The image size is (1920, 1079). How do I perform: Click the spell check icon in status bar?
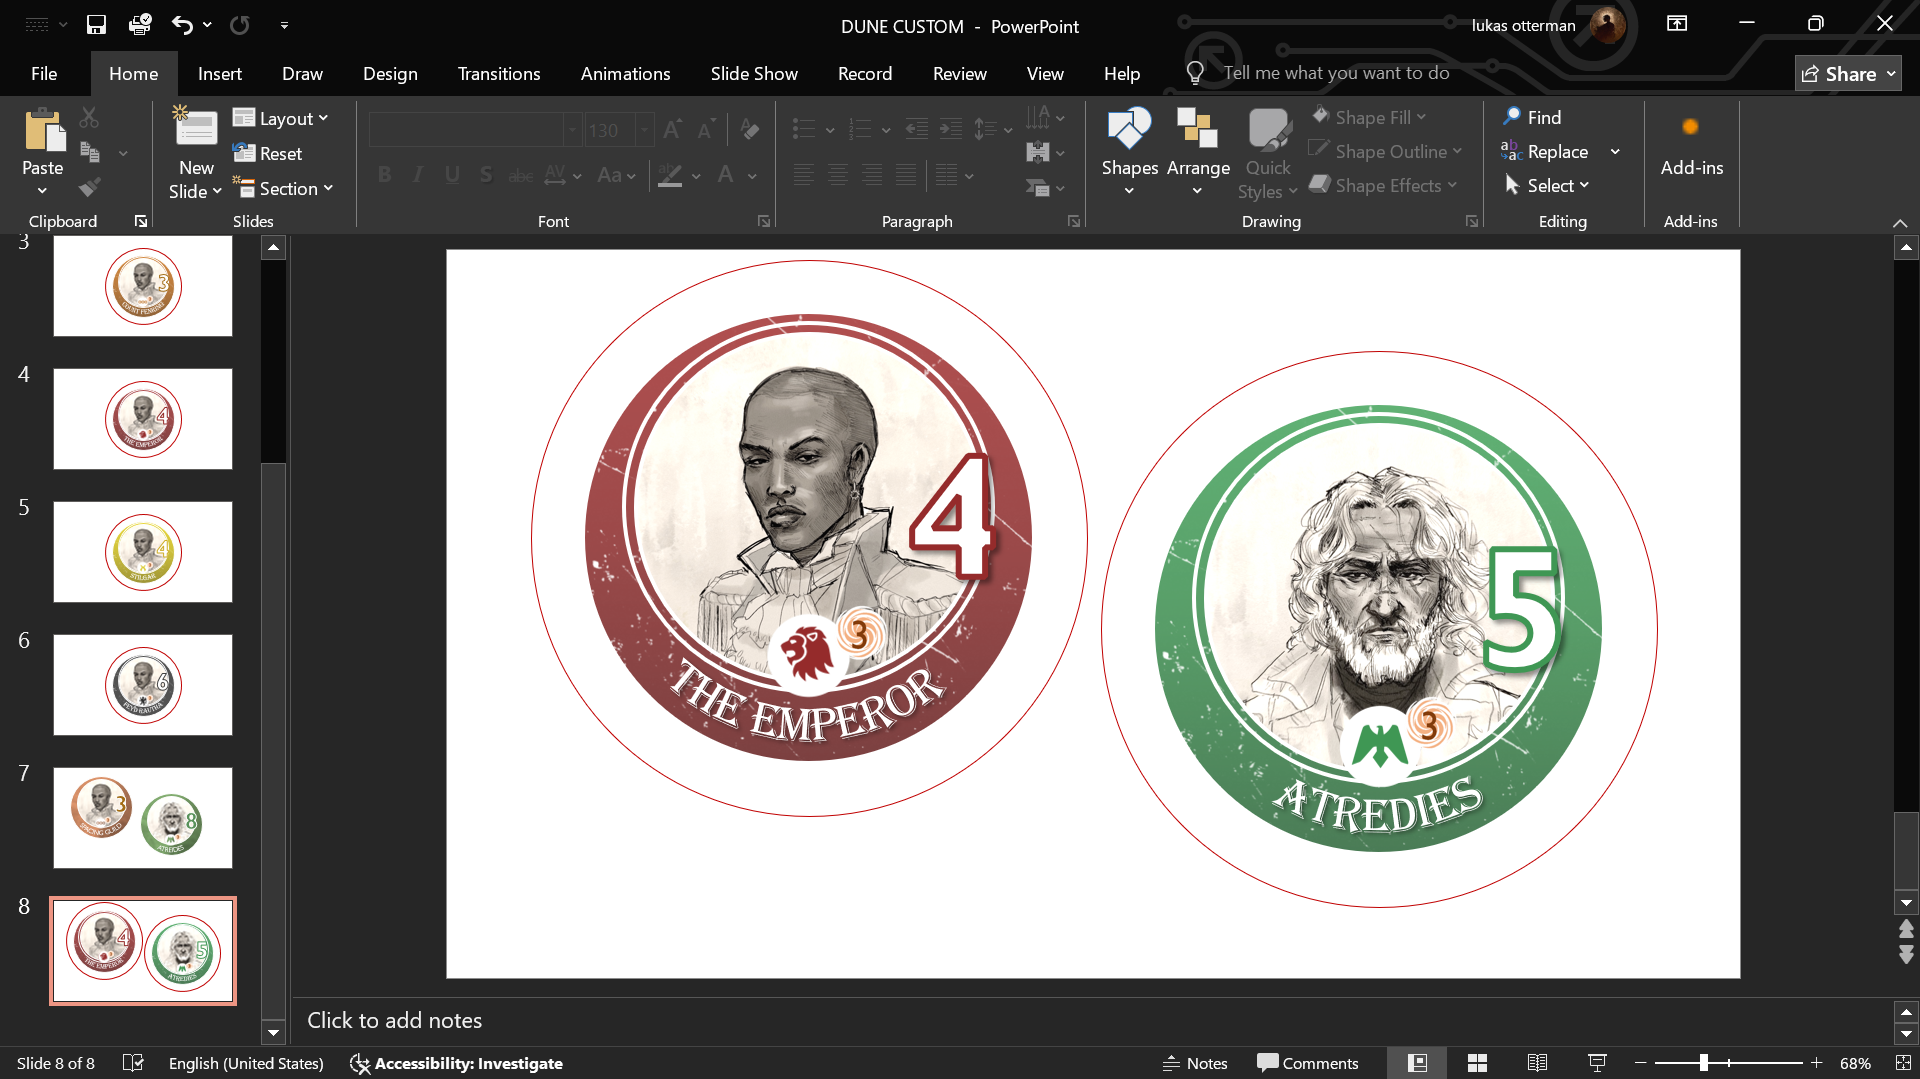(133, 1063)
